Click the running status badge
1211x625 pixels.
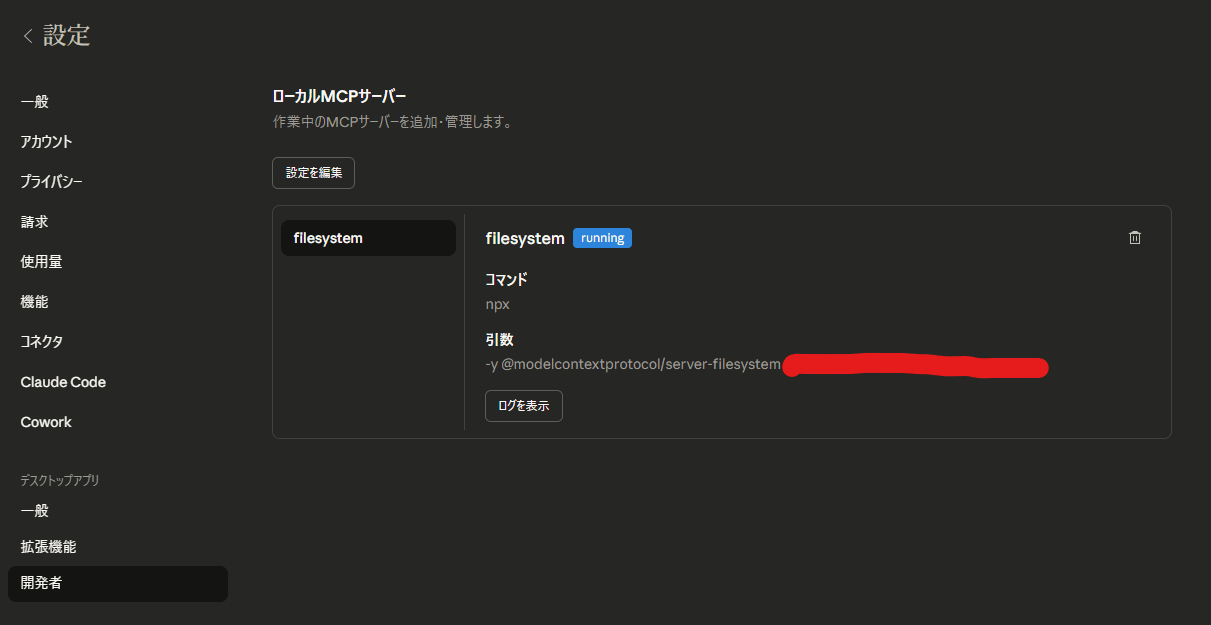[x=602, y=237]
